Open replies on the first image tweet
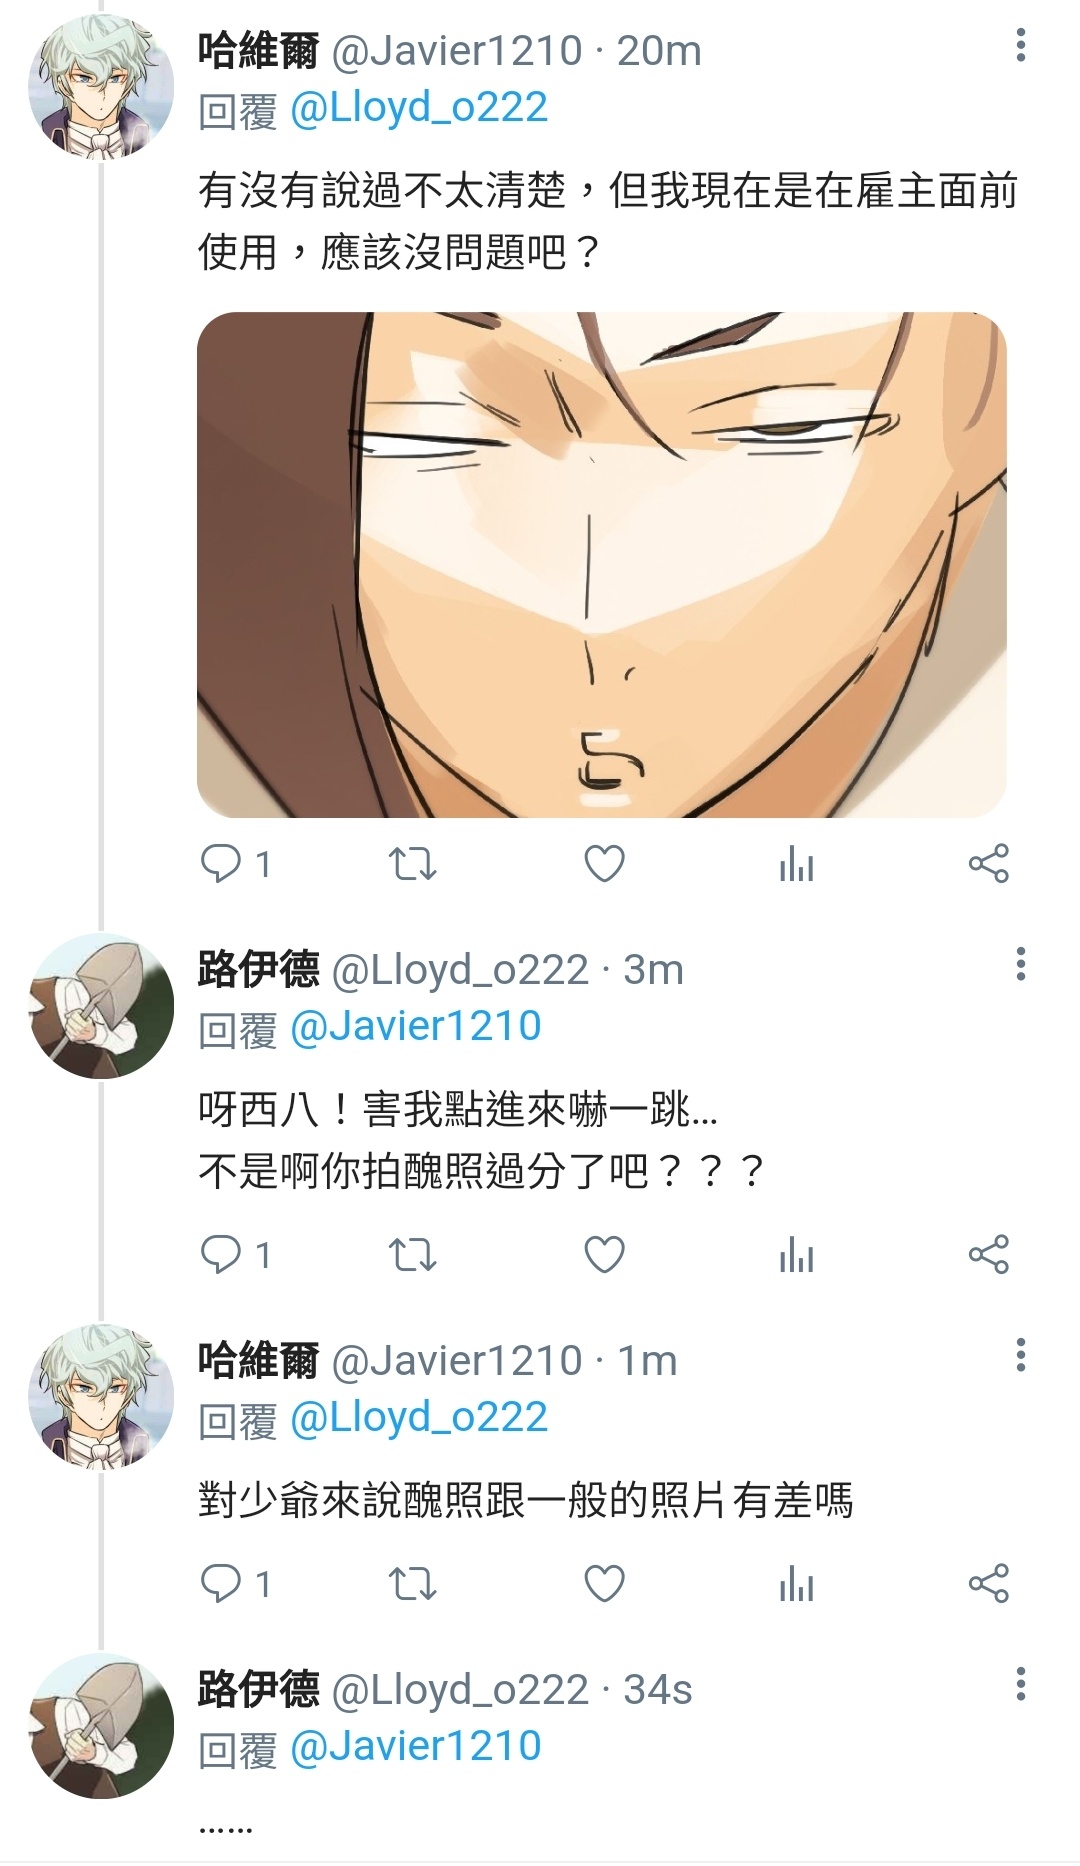The height and width of the screenshot is (1866, 1080). tap(236, 864)
